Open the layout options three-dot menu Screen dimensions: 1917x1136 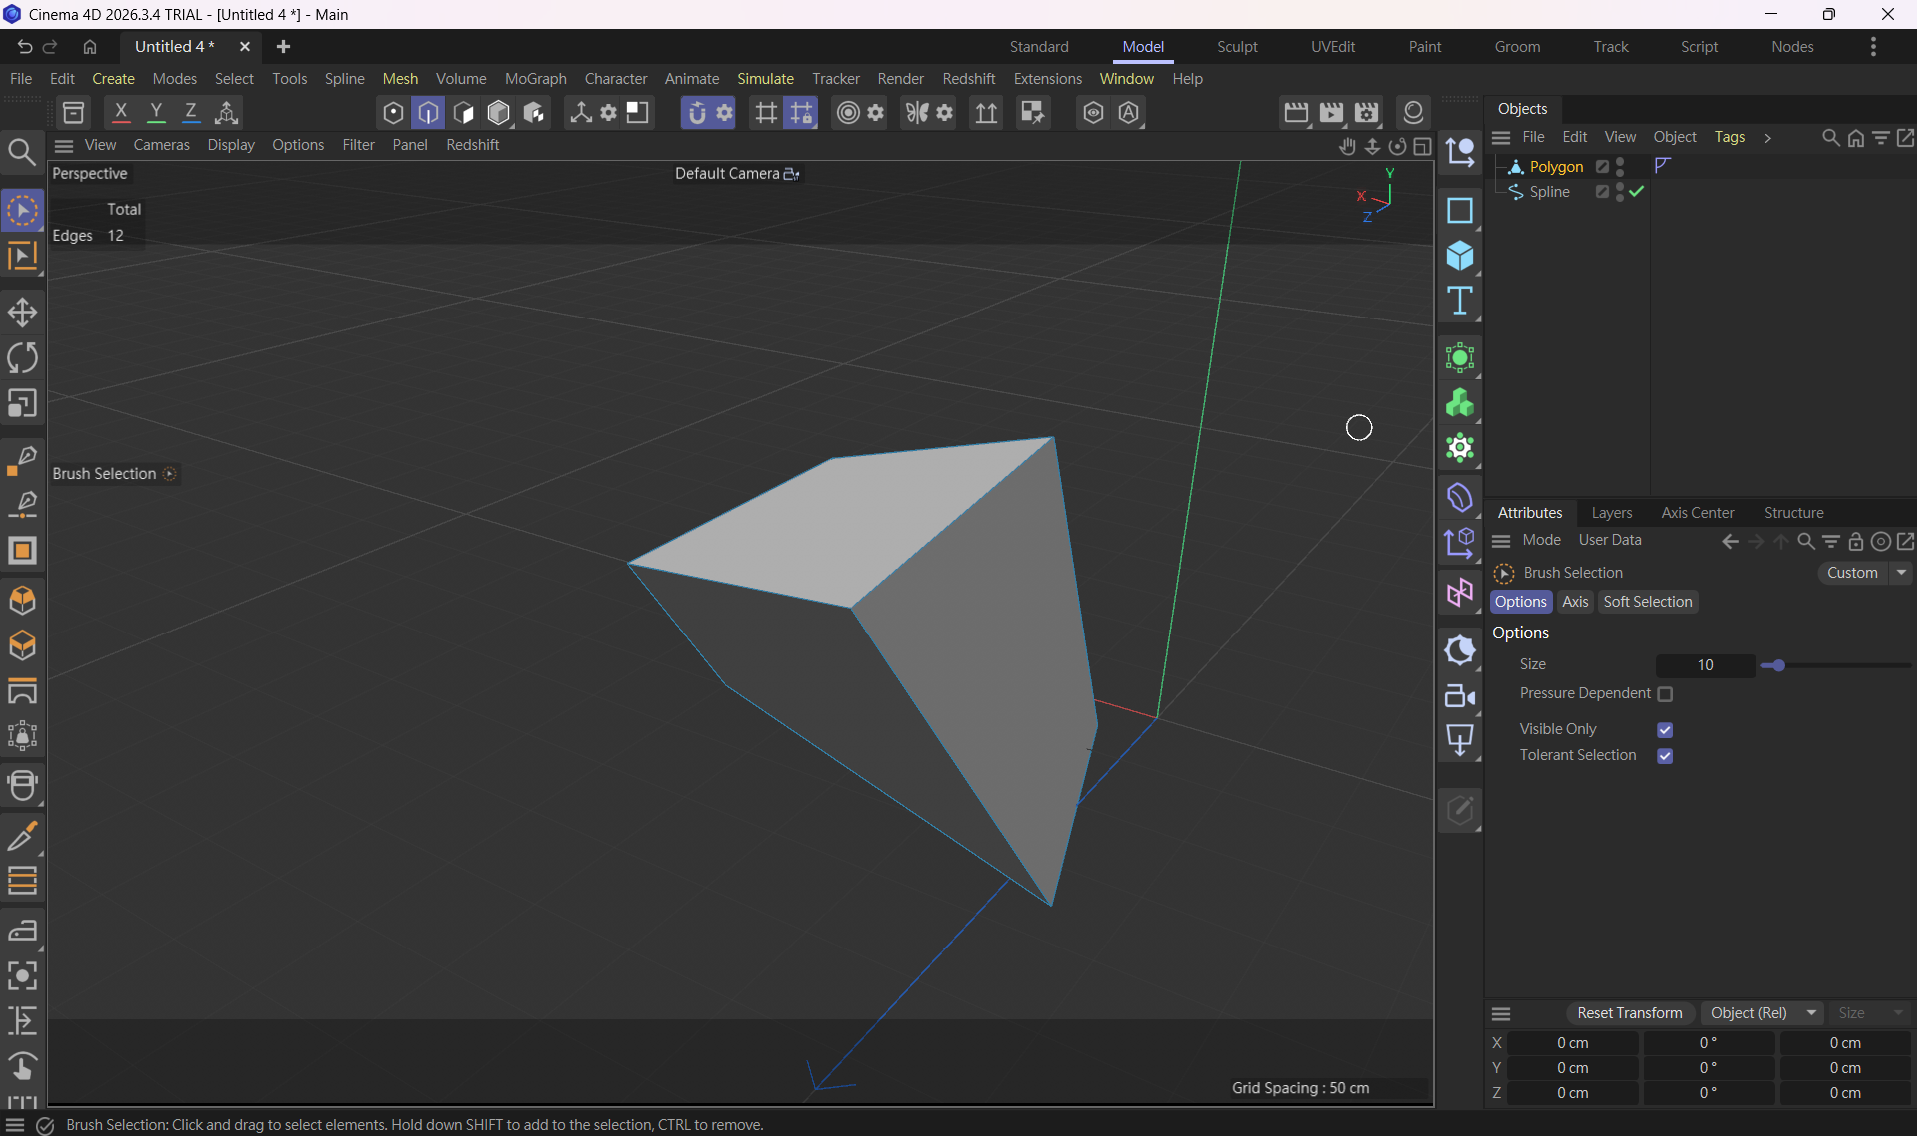pyautogui.click(x=1873, y=47)
